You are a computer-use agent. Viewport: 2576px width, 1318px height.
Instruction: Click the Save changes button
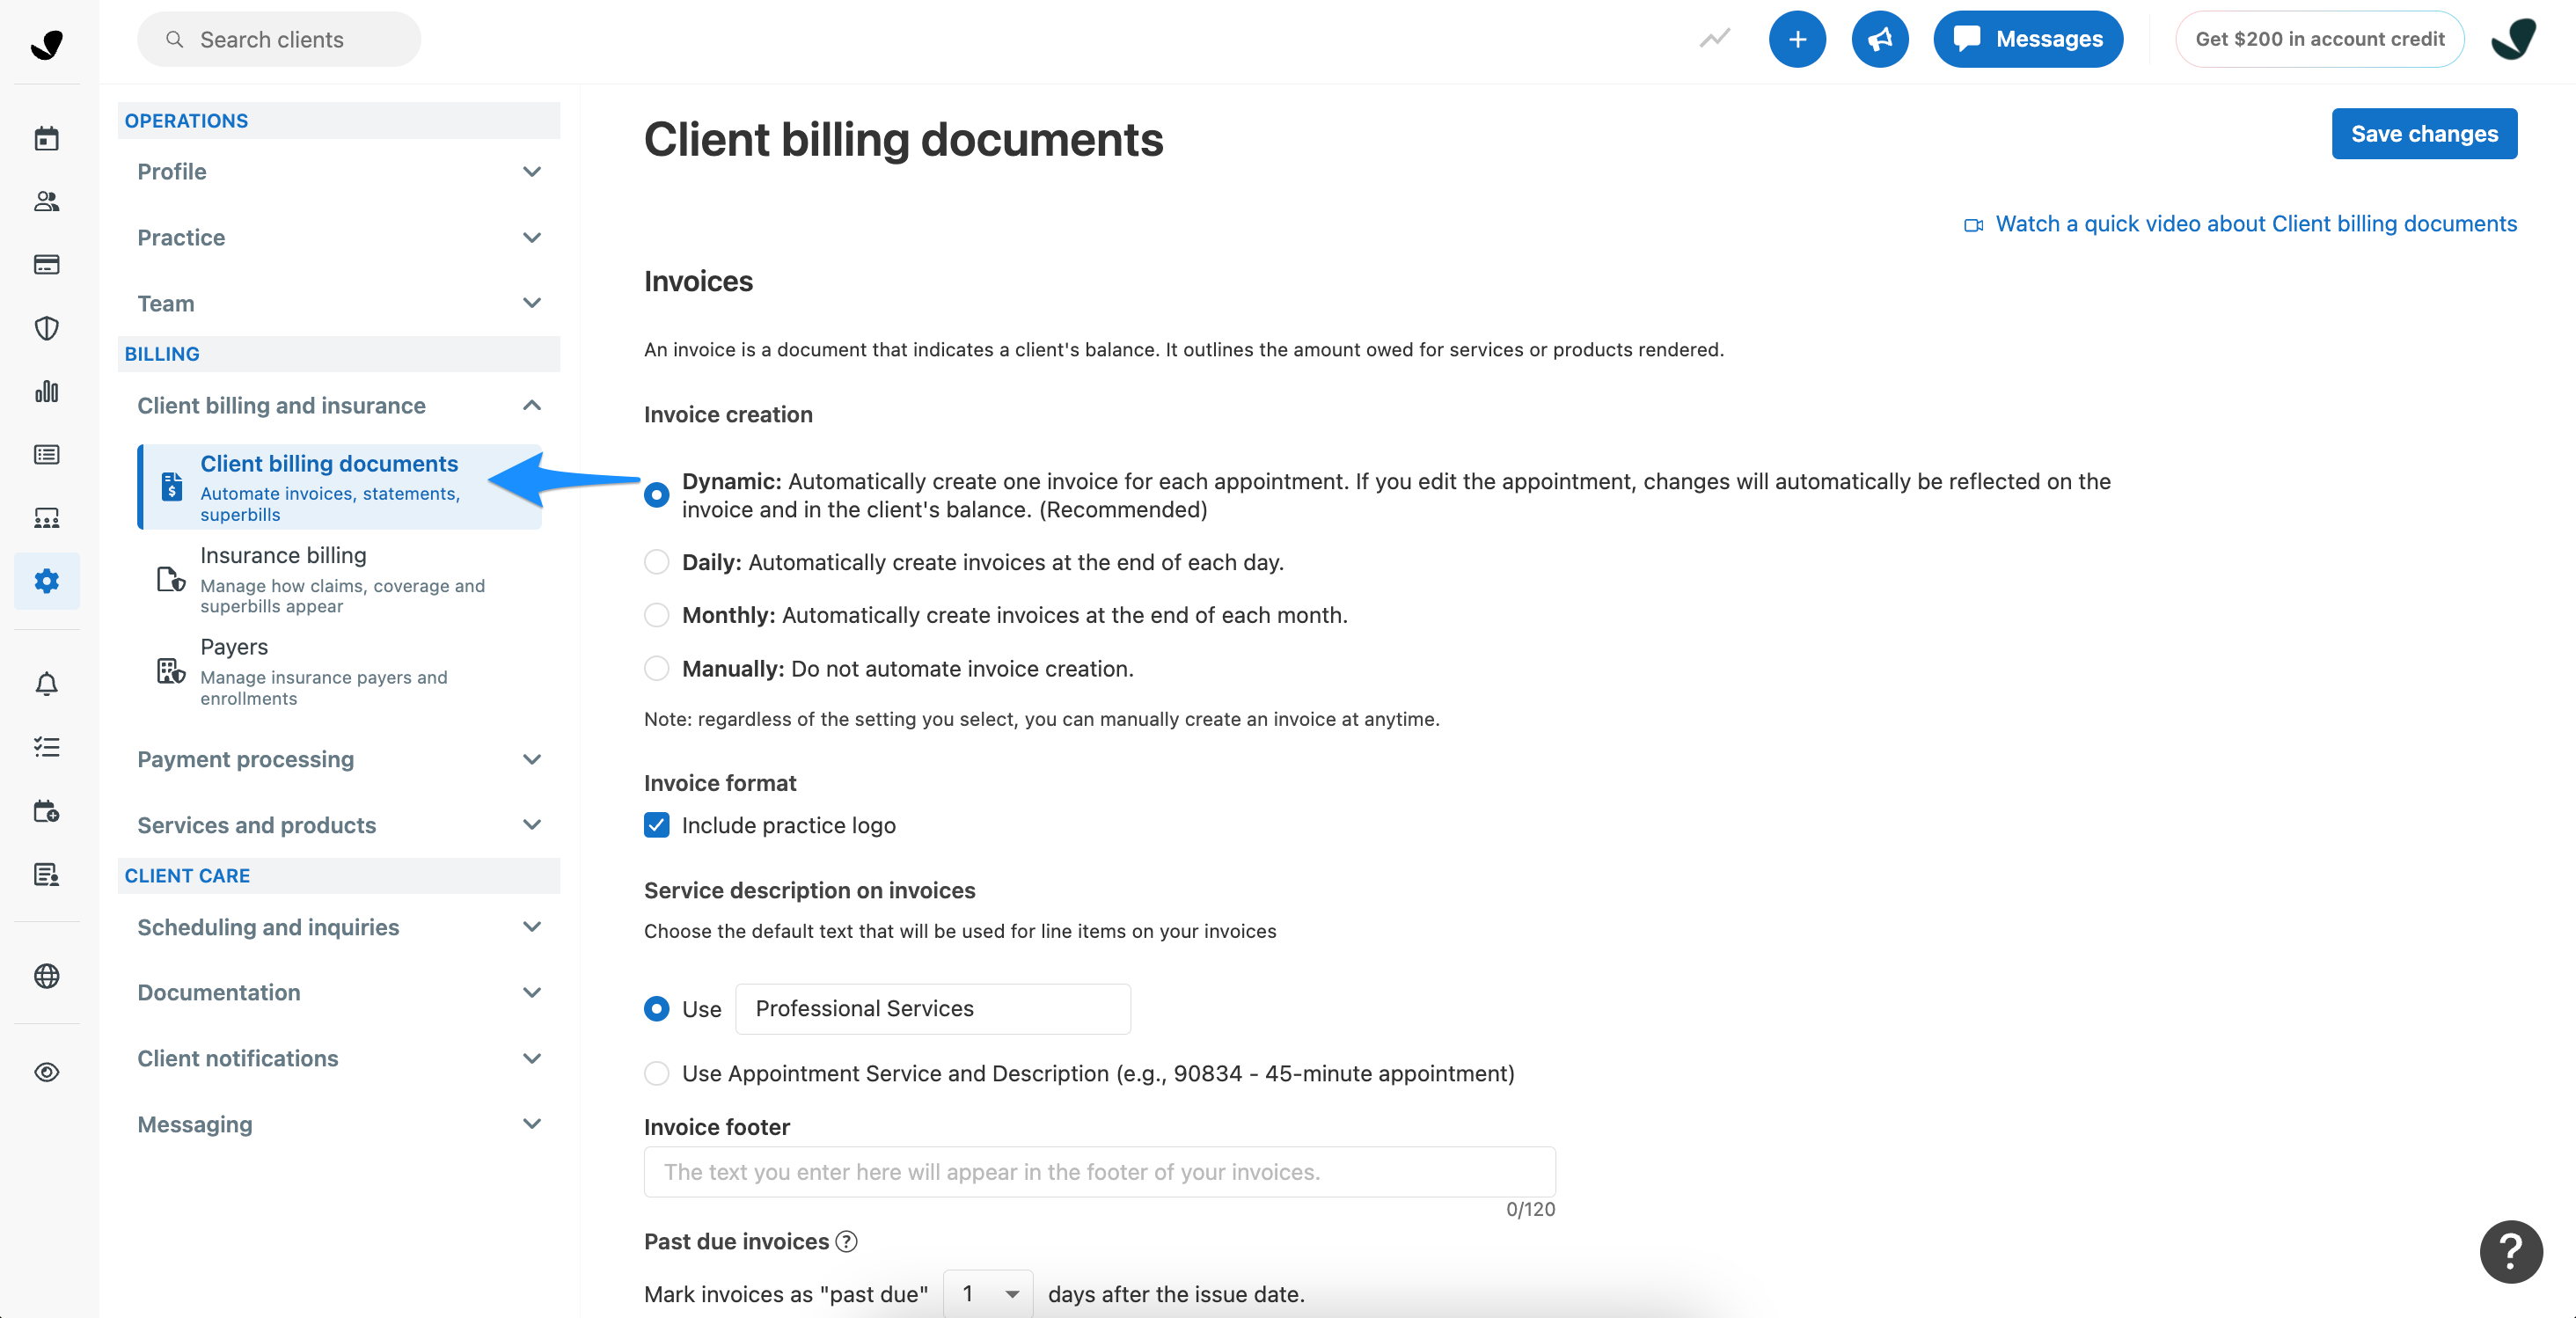2423,134
